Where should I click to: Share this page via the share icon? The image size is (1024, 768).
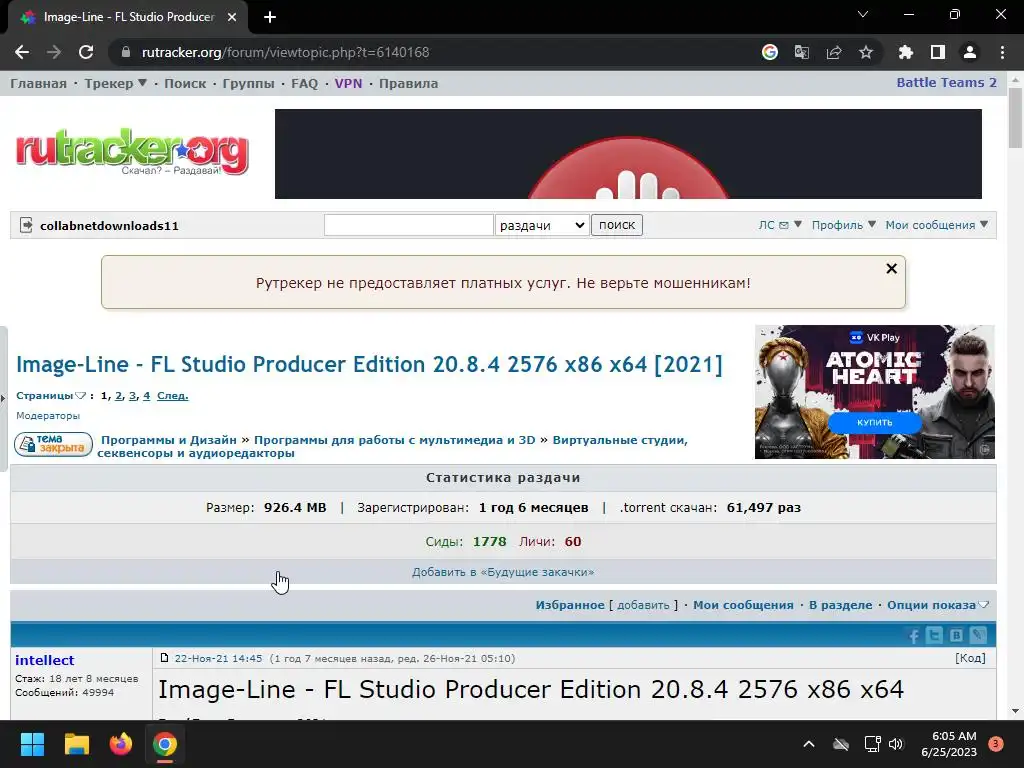pyautogui.click(x=834, y=52)
